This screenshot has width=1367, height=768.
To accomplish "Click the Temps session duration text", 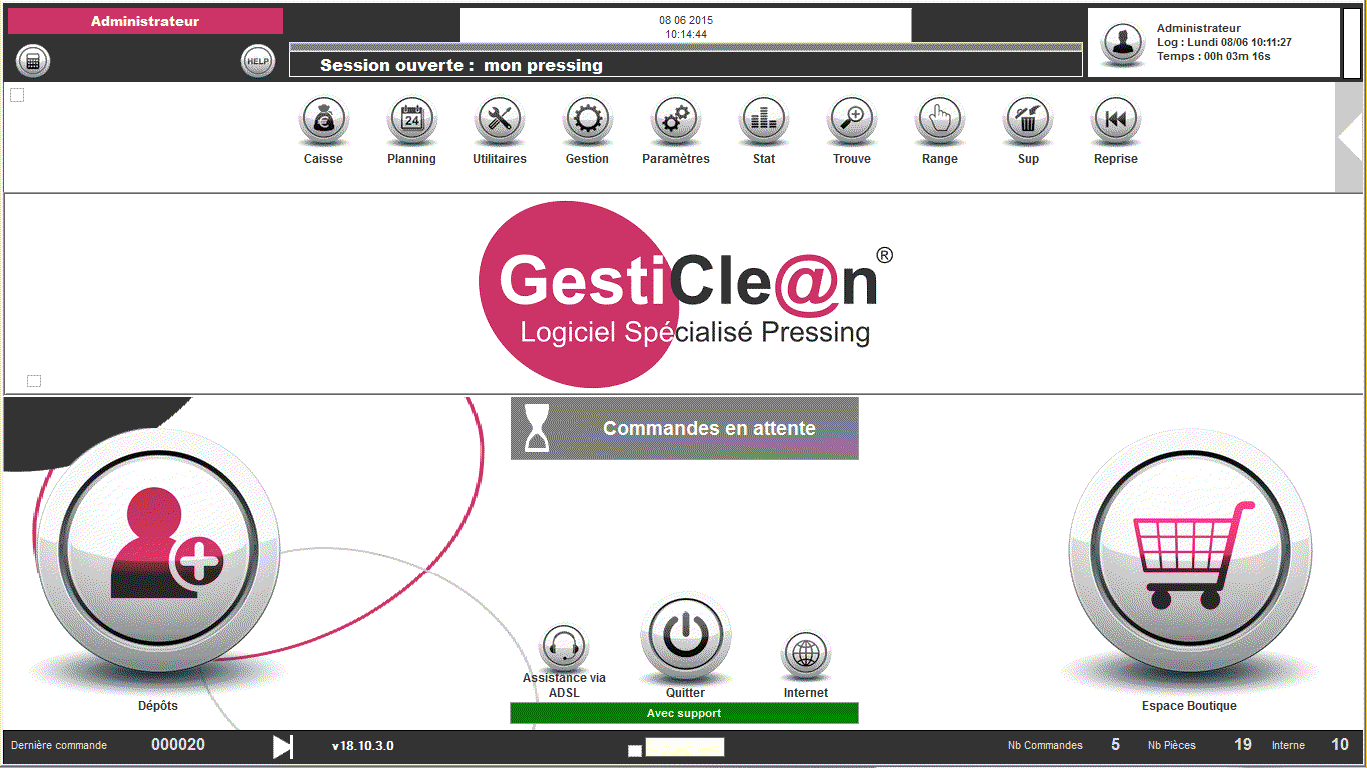I will [x=1214, y=56].
